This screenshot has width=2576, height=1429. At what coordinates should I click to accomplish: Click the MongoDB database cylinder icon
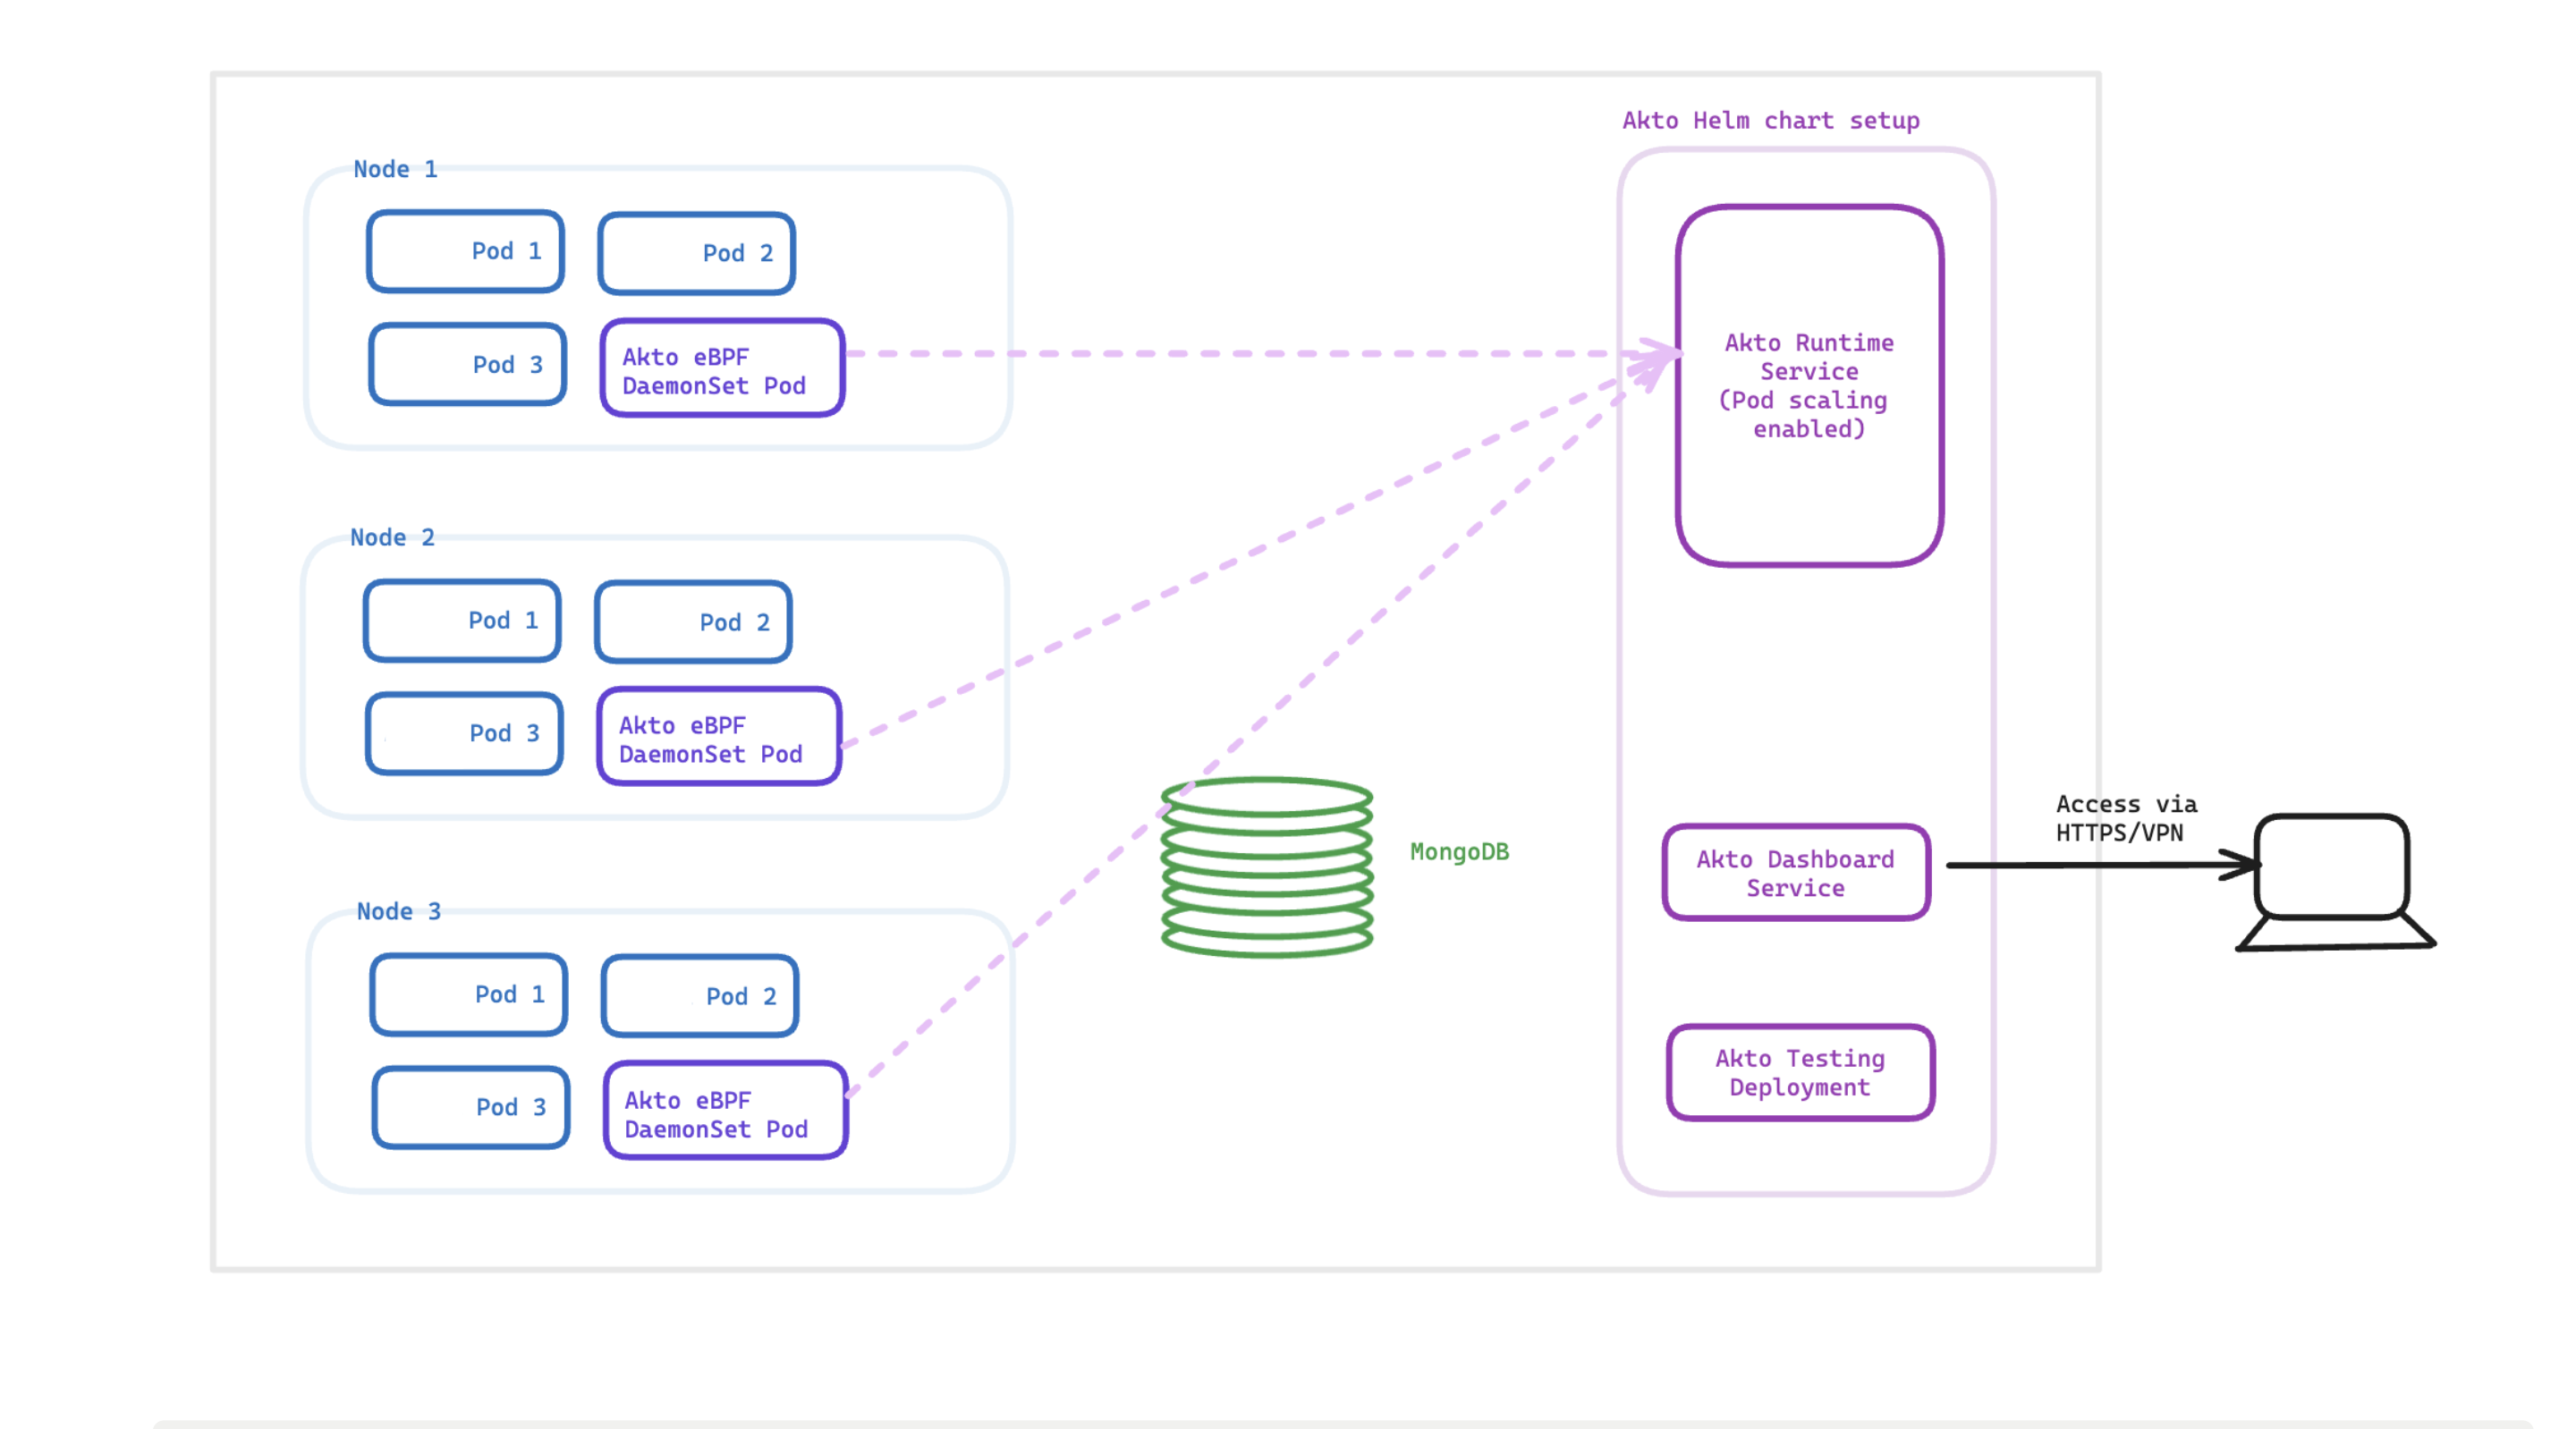[x=1266, y=867]
